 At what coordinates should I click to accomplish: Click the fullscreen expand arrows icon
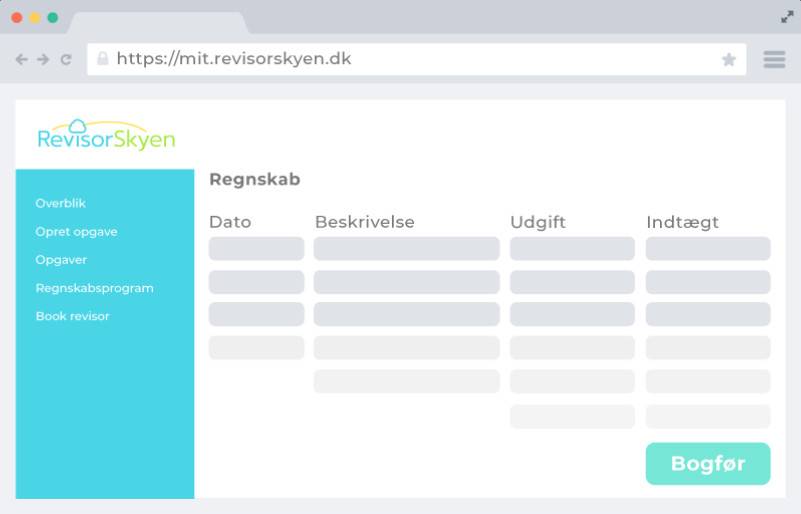tap(787, 16)
